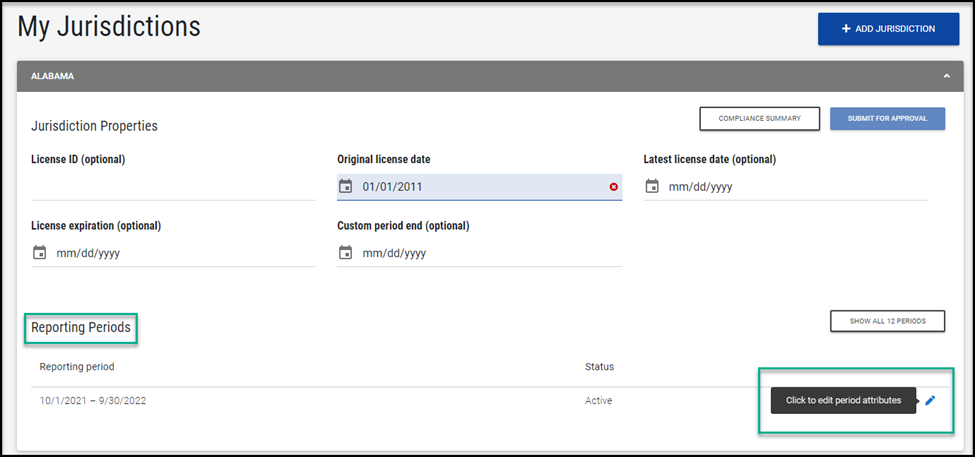
Task: Click the Active status of the period
Action: tap(598, 401)
